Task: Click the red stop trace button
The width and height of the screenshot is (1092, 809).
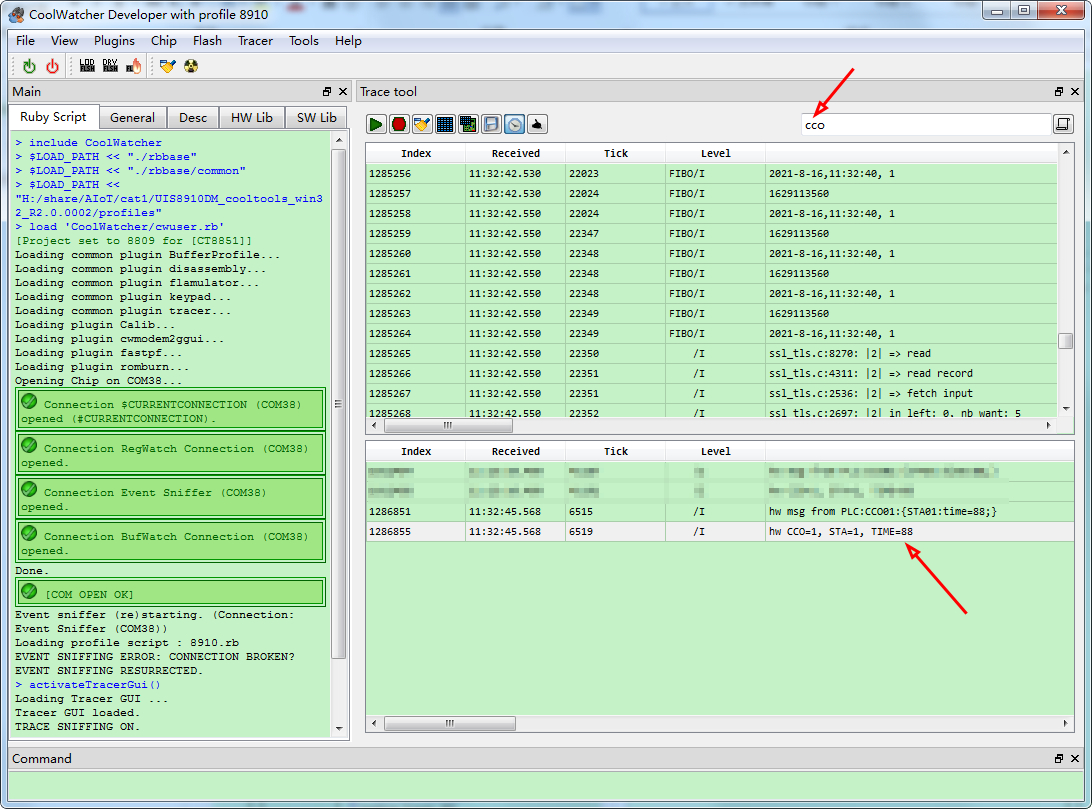Action: pyautogui.click(x=399, y=124)
